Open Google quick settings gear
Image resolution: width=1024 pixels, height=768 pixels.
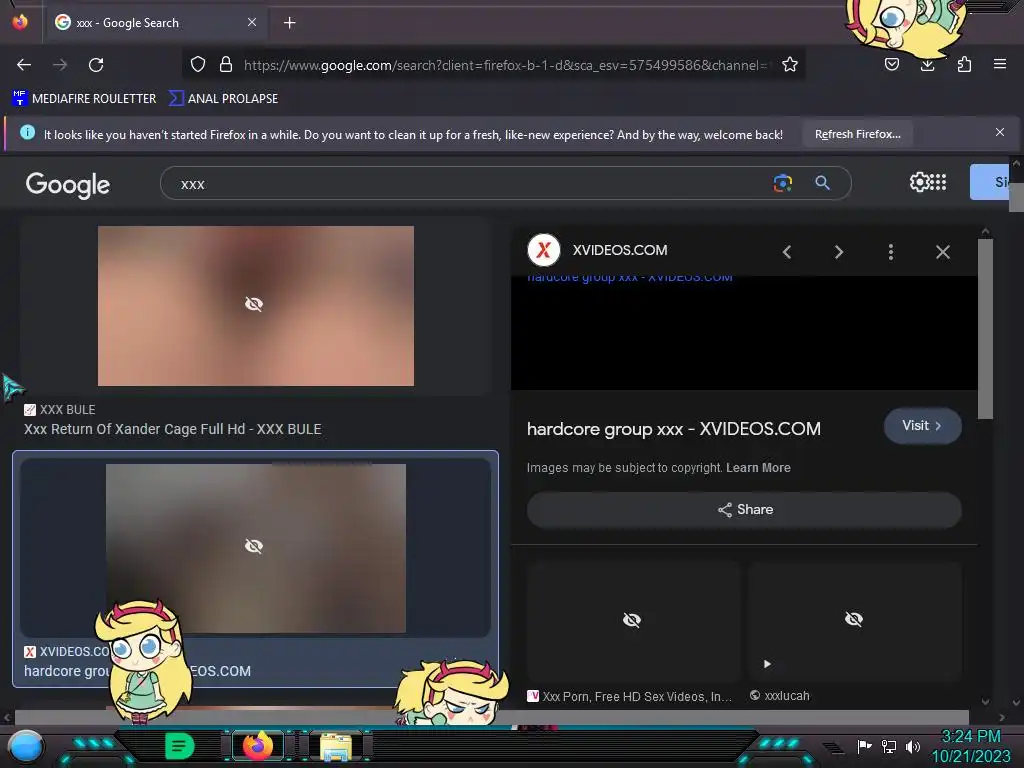coord(920,182)
